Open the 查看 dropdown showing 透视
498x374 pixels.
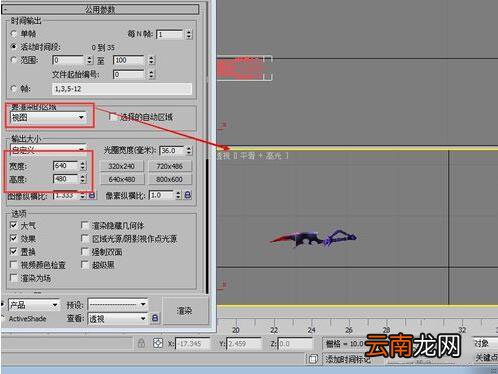tap(118, 319)
